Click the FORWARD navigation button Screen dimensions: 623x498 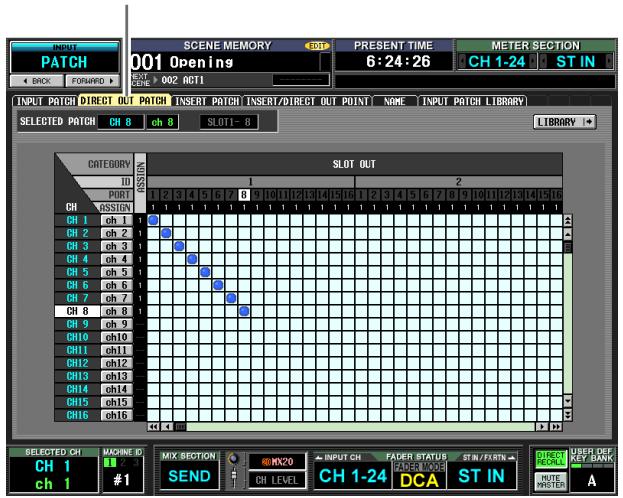(92, 81)
